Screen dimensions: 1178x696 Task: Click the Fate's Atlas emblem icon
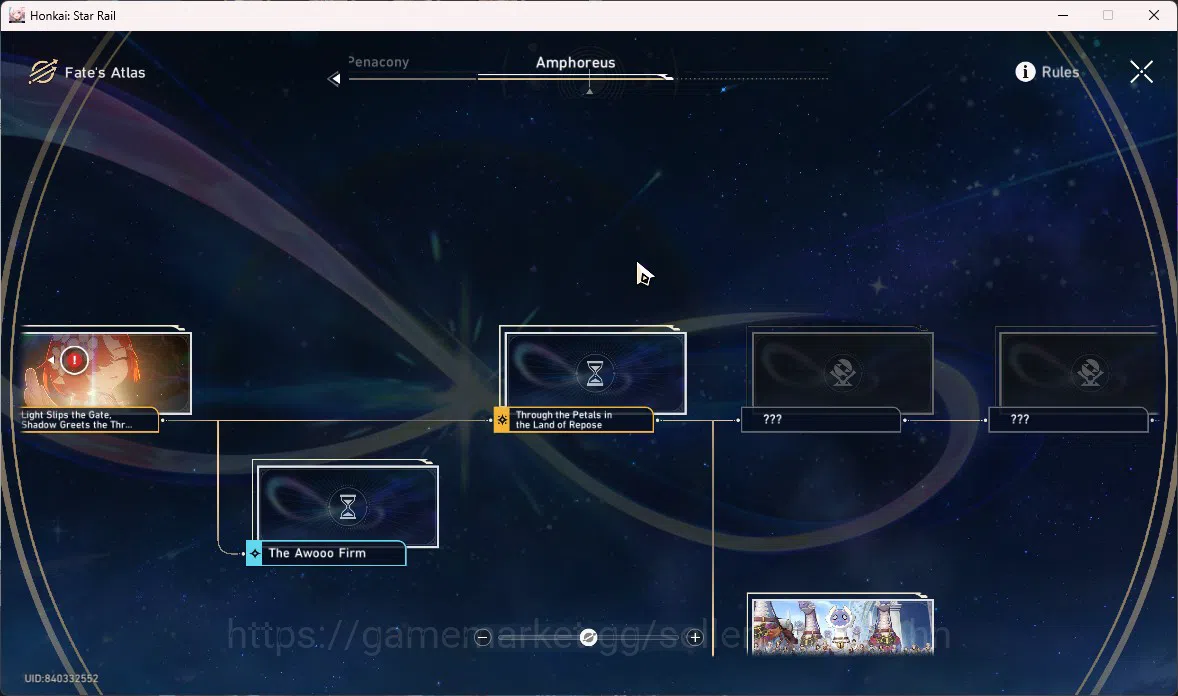point(43,72)
